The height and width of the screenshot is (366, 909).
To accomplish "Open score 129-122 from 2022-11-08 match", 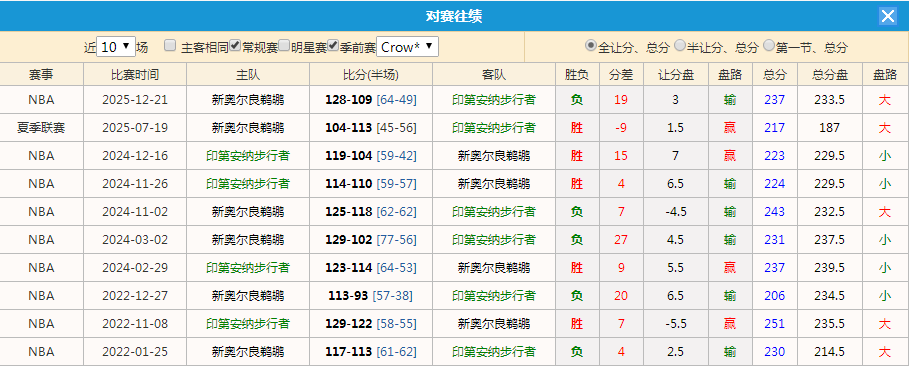I will [348, 324].
